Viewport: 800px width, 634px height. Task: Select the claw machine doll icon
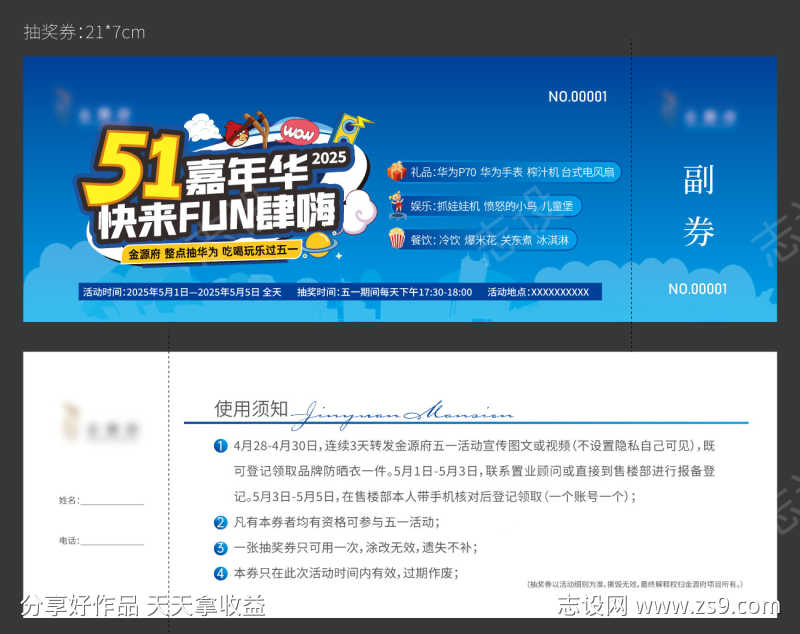coord(398,205)
